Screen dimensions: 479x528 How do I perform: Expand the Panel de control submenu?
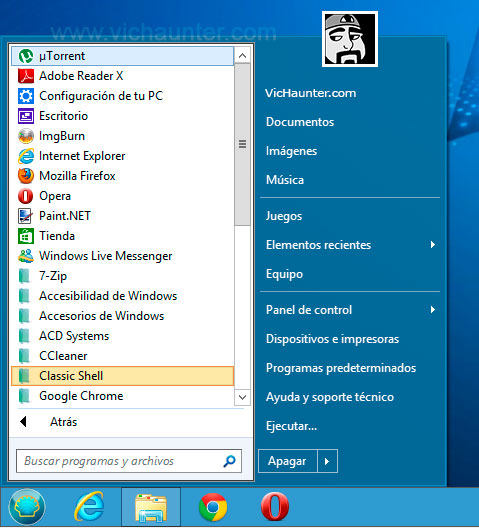click(350, 310)
